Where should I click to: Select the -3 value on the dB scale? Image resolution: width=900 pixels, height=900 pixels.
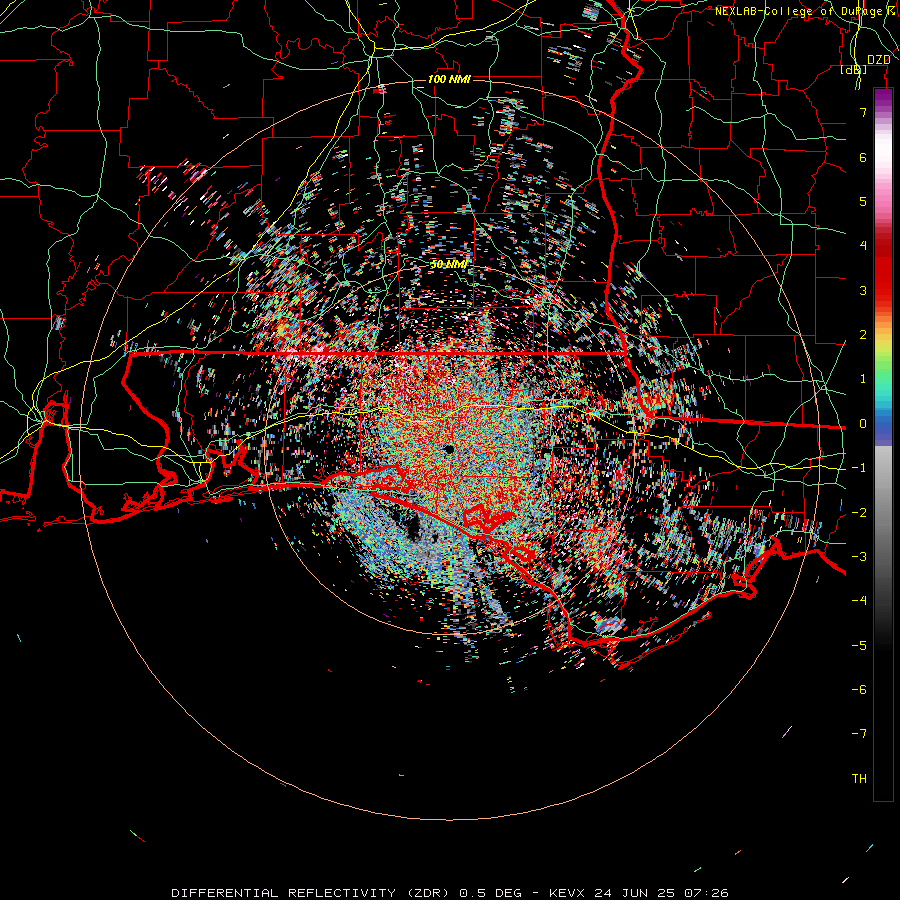[859, 557]
